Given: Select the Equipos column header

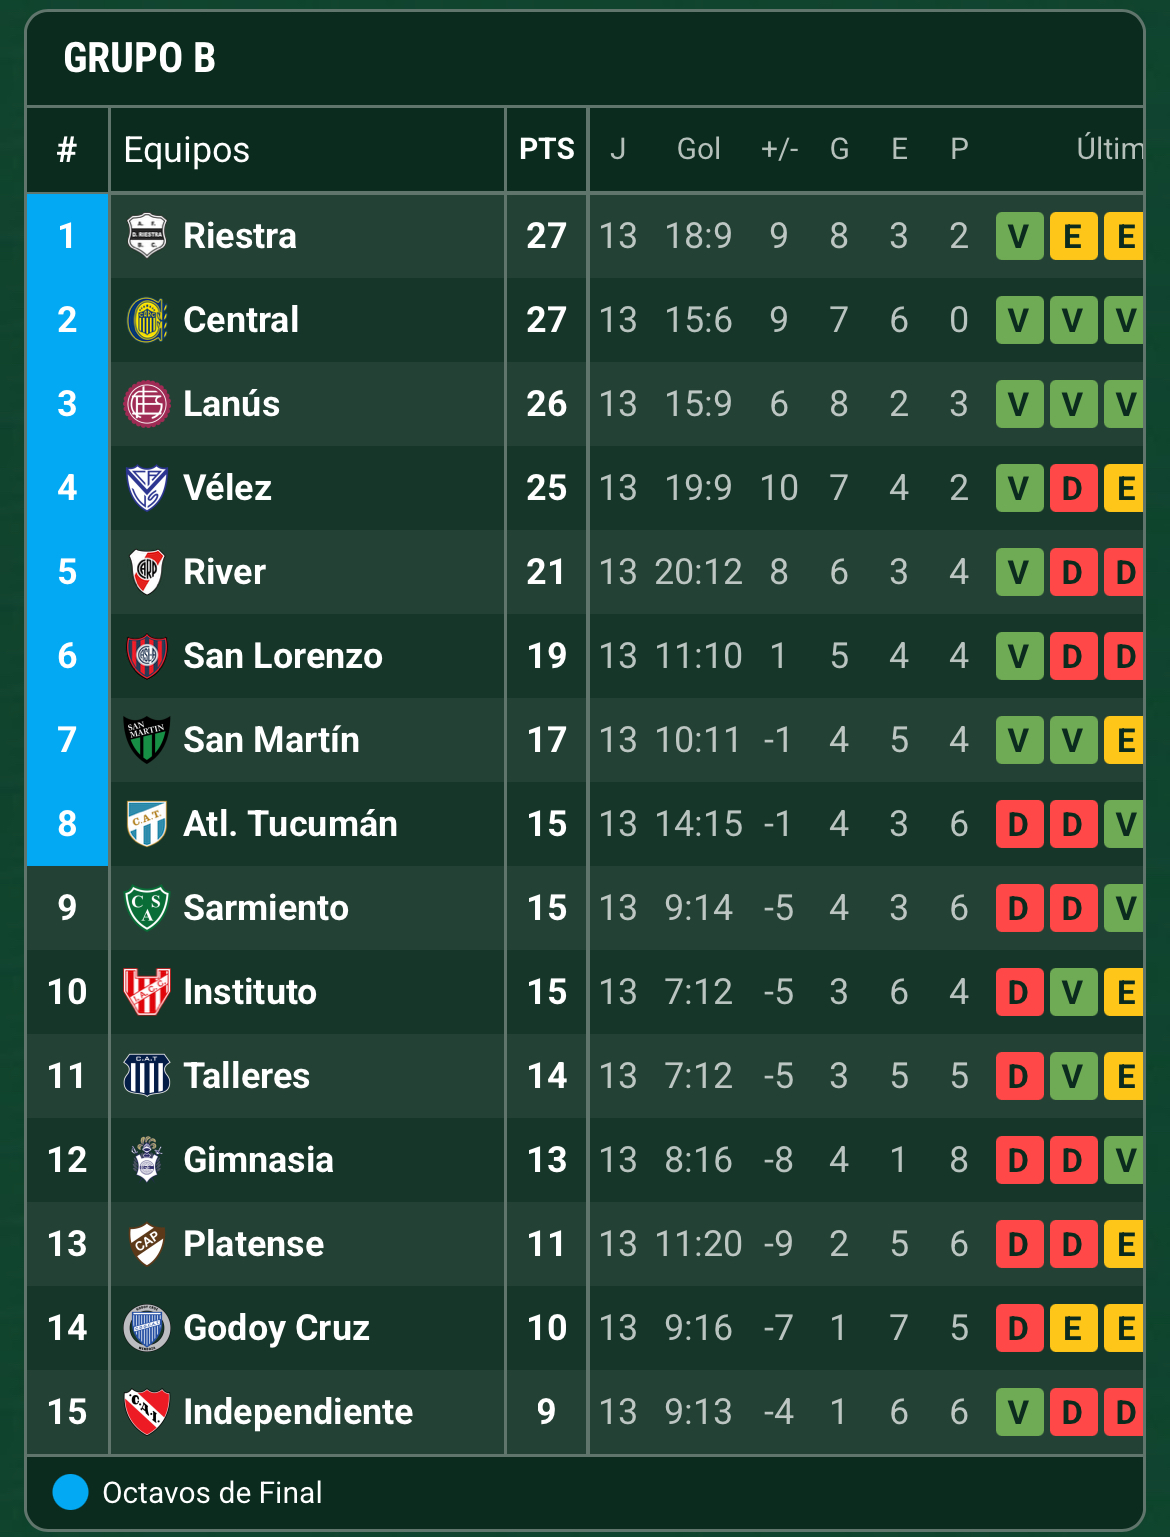Looking at the screenshot, I should point(187,150).
